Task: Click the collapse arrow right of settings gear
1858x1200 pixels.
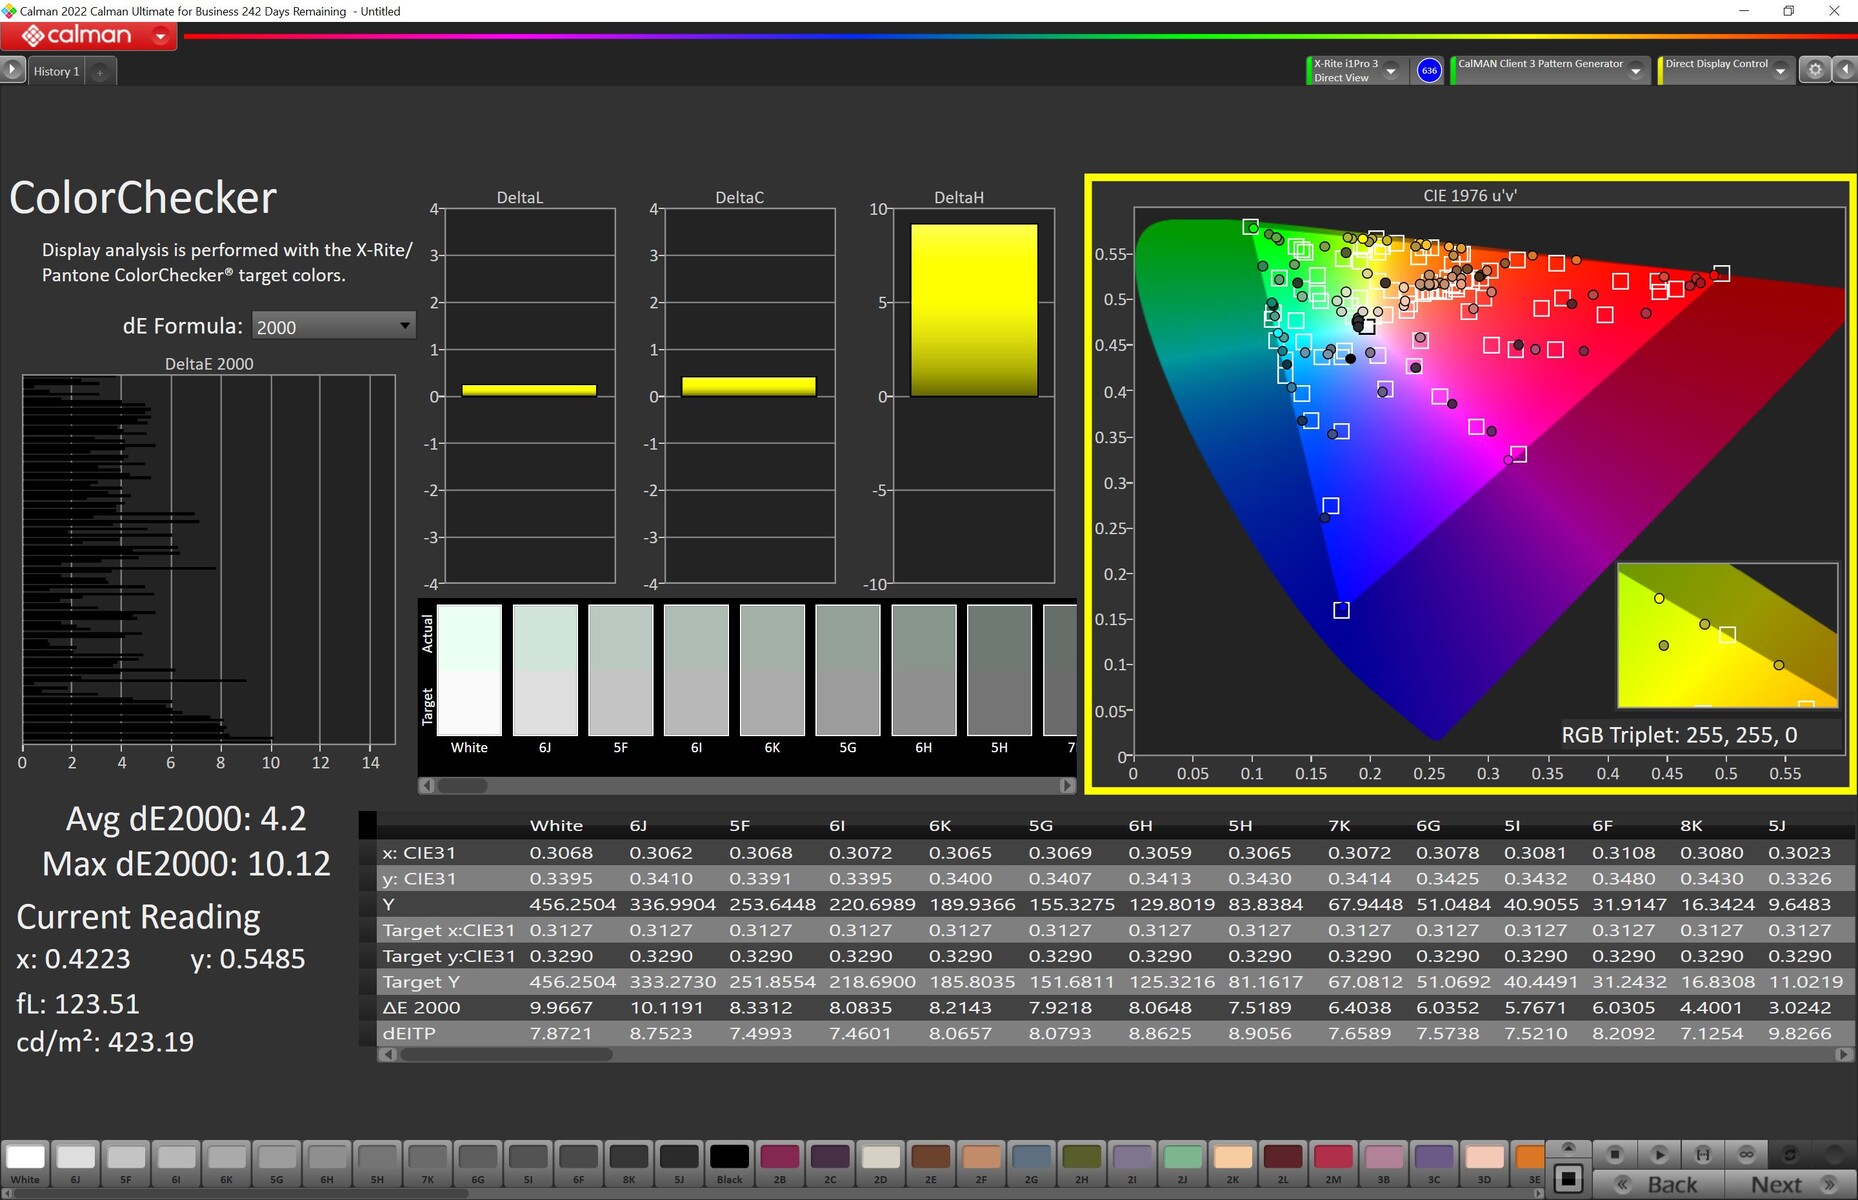Action: (x=1845, y=70)
